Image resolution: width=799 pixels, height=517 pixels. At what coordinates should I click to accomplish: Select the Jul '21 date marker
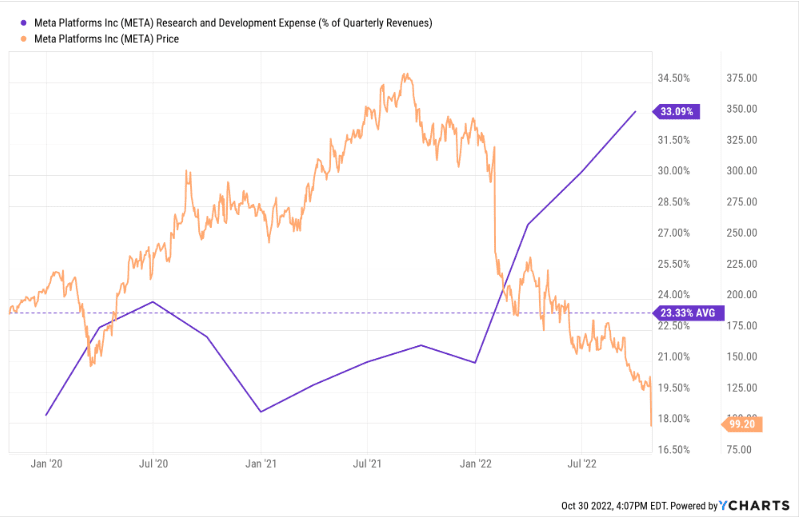pyautogui.click(x=367, y=464)
